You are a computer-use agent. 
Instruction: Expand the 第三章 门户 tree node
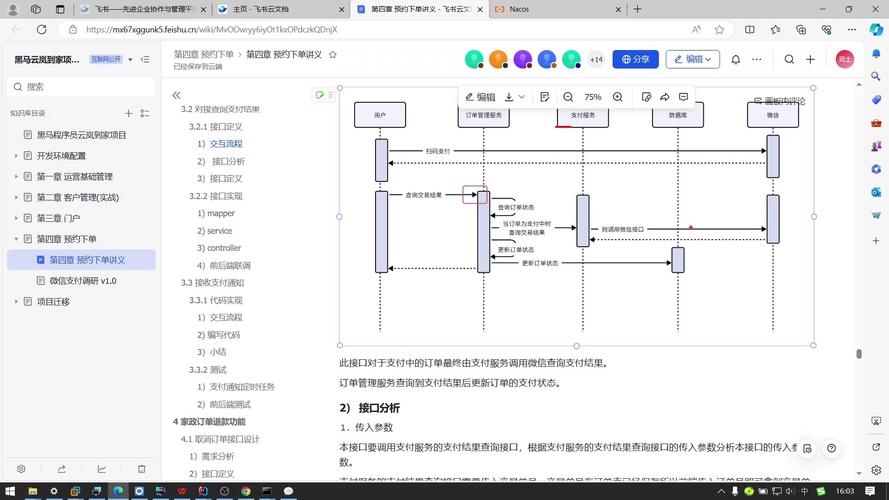tap(16, 218)
